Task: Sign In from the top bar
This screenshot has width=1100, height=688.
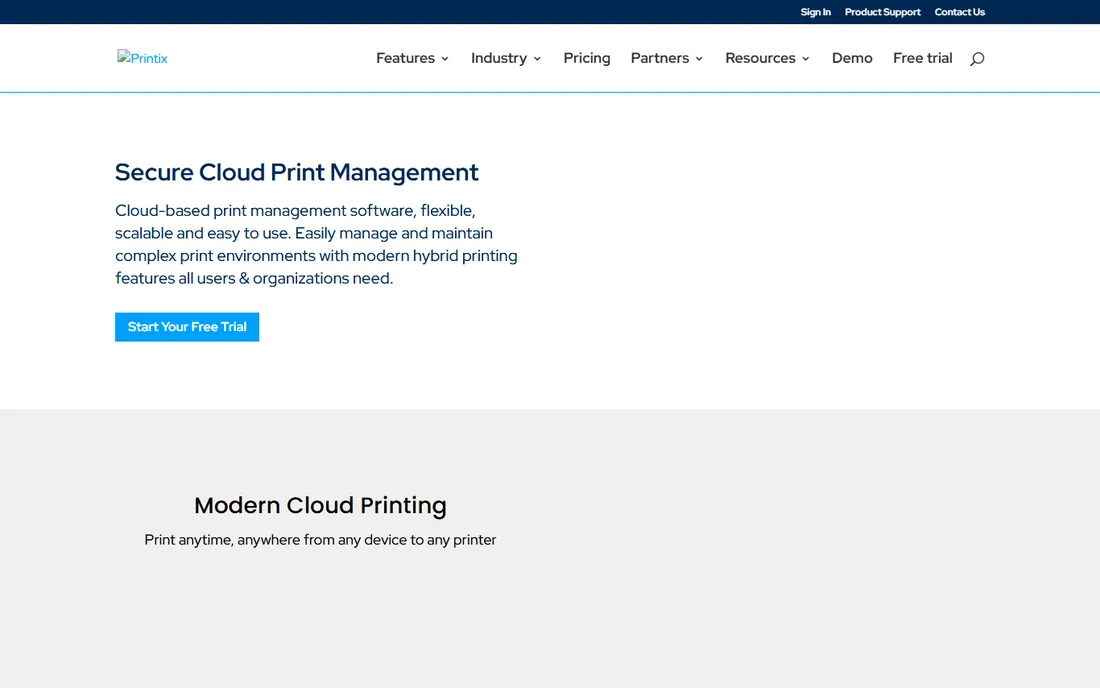Action: 815,12
